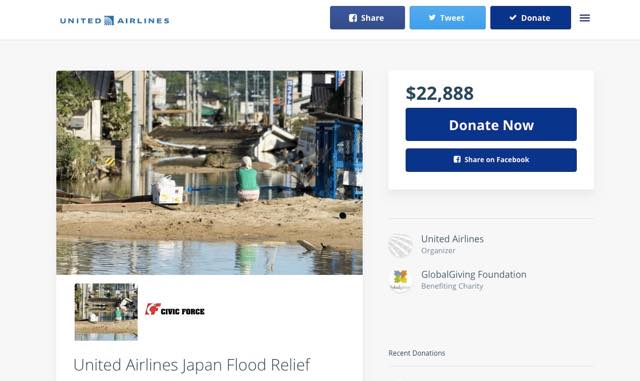Click the main flood relief image

[209, 173]
